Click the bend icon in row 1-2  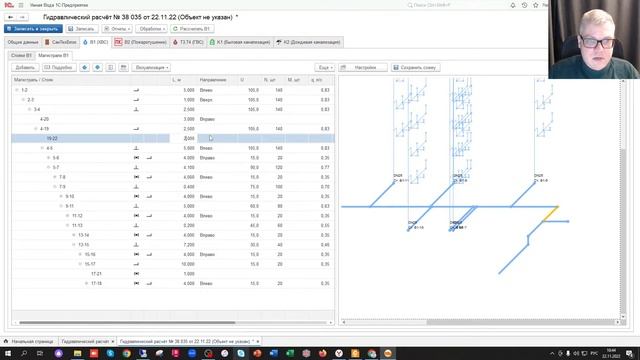click(136, 90)
